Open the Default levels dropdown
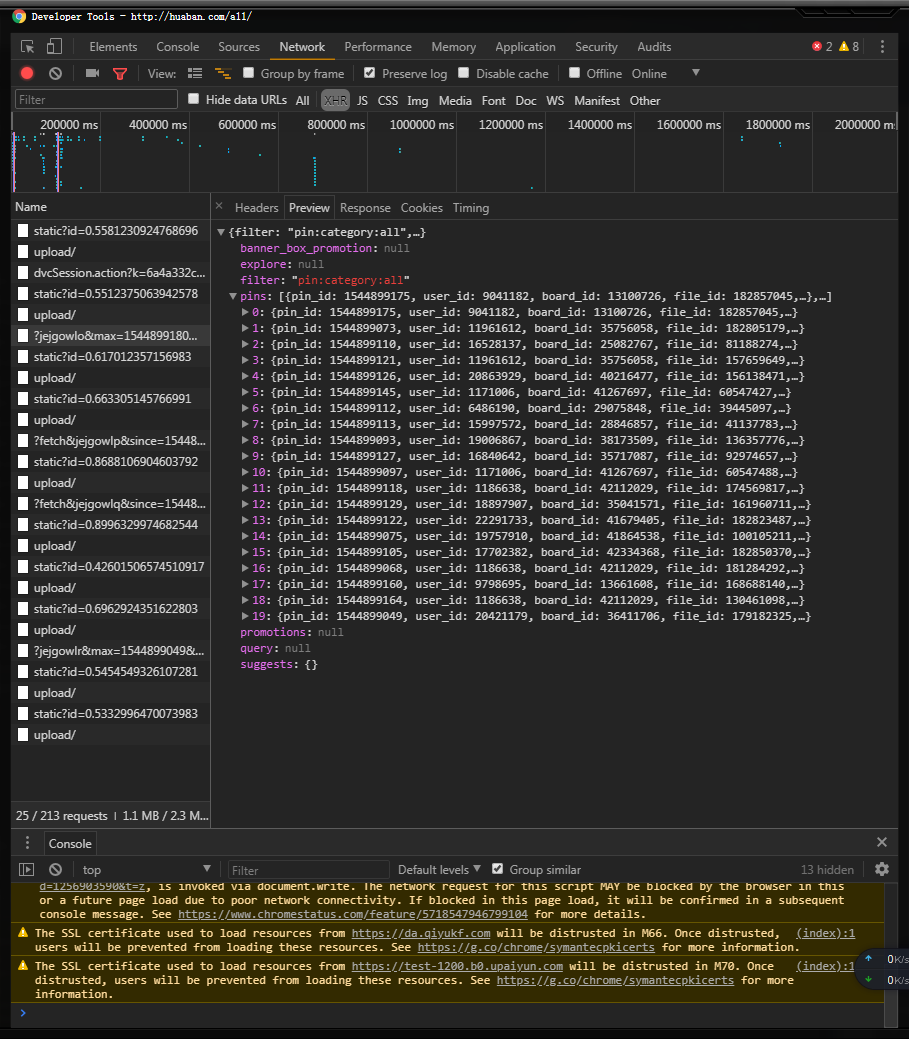The width and height of the screenshot is (909, 1039). tap(439, 869)
